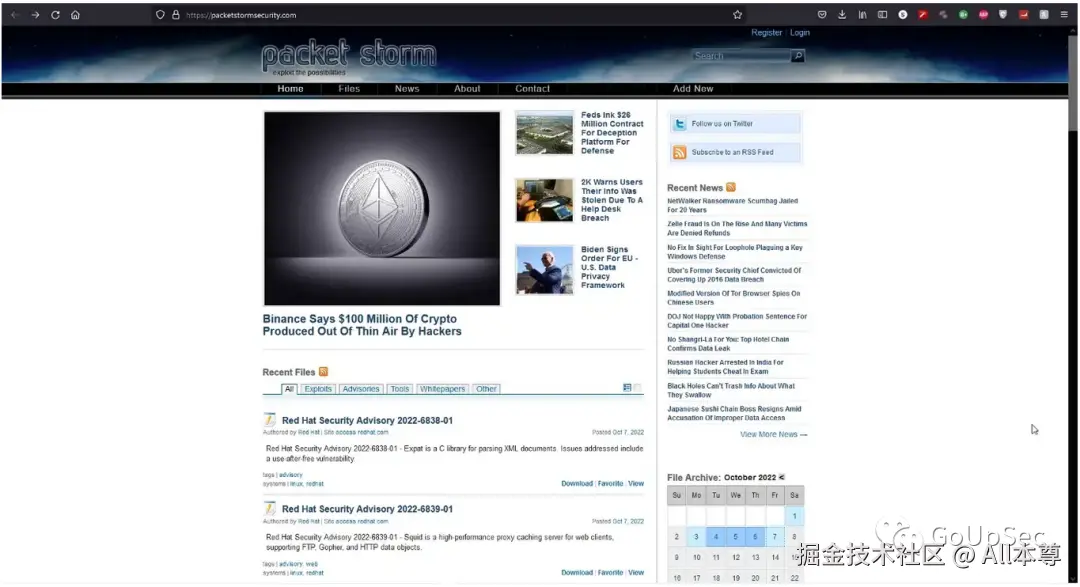Open the pink ABP extension icon
The width and height of the screenshot is (1080, 587).
pyautogui.click(x=983, y=14)
